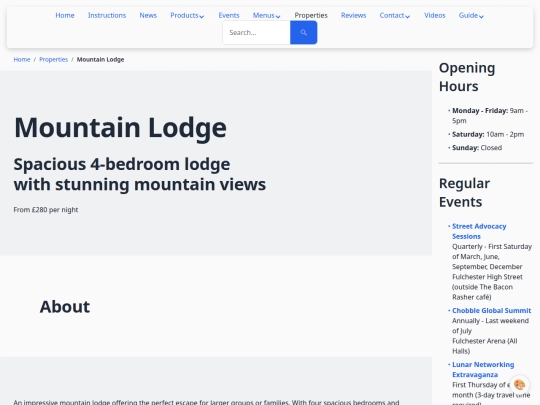Click the Saturday 10am - 2pm entry

[488, 134]
